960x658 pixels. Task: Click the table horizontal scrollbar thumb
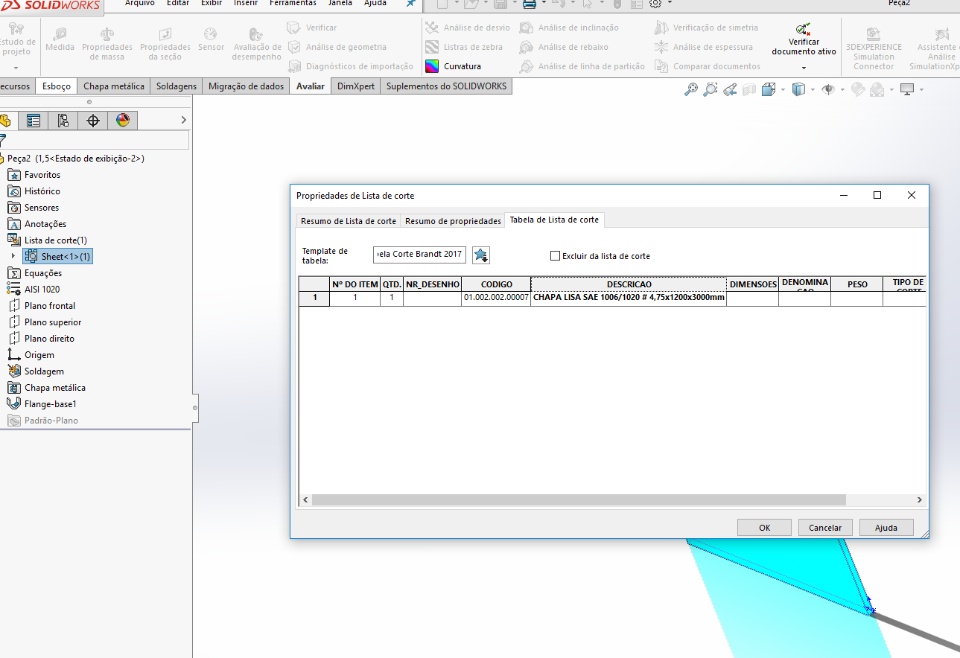coord(579,500)
